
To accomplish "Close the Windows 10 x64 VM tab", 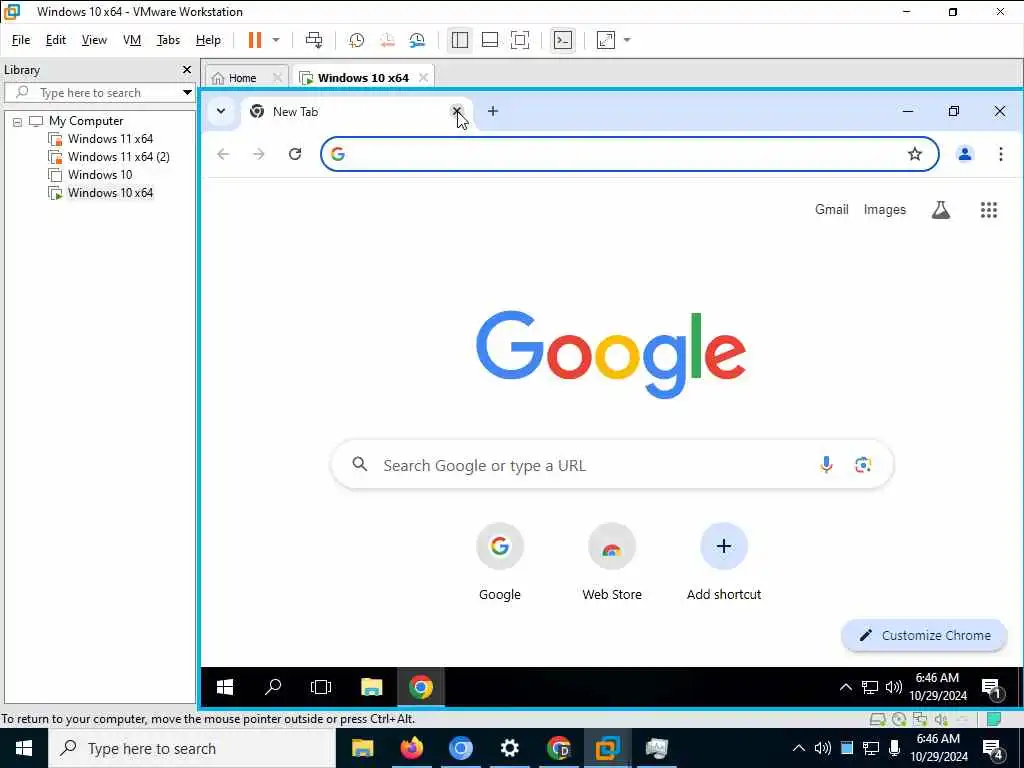I will (423, 78).
